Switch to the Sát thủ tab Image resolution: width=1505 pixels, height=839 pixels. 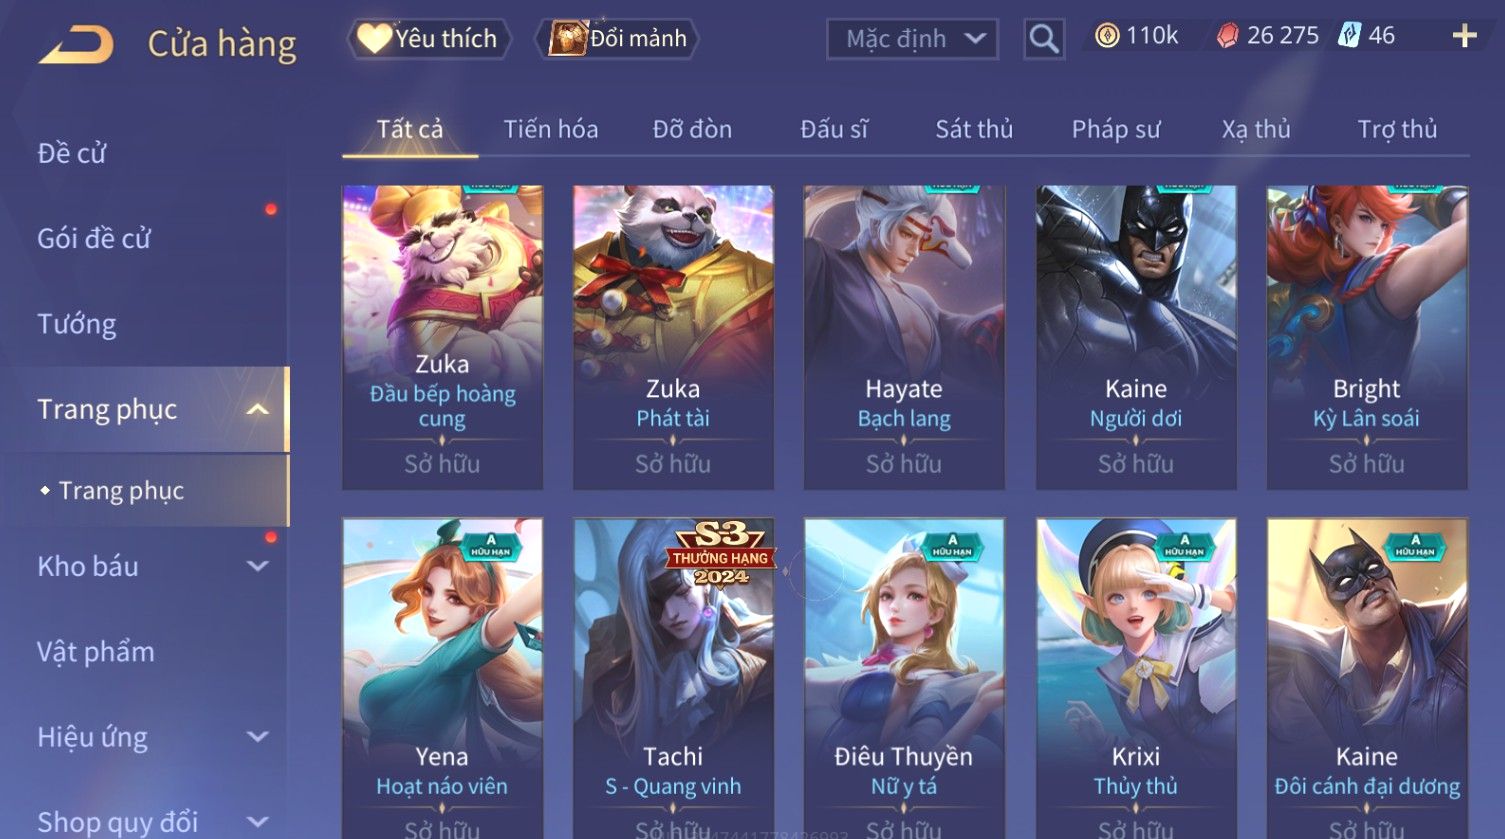974,129
